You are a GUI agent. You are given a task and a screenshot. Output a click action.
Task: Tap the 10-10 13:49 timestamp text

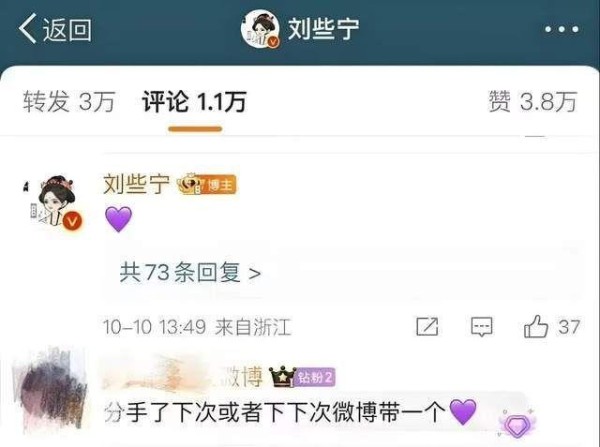[x=155, y=327]
